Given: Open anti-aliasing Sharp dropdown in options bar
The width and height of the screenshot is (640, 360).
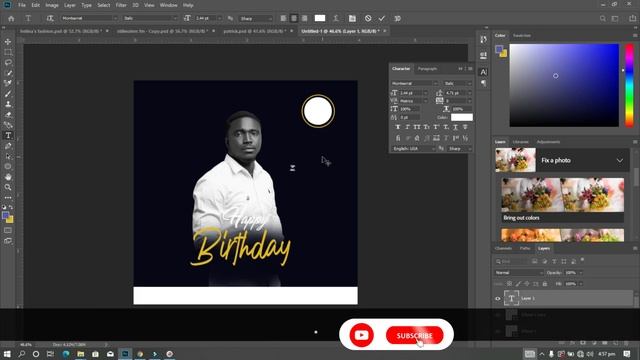Looking at the screenshot, I should [256, 18].
